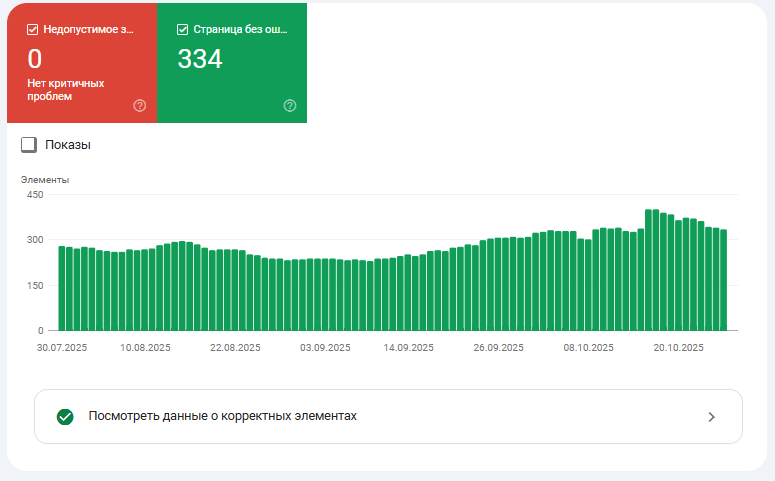Screen dimensions: 775x481
Task: Enable the "Показы" checkbox
Action: pyautogui.click(x=29, y=145)
